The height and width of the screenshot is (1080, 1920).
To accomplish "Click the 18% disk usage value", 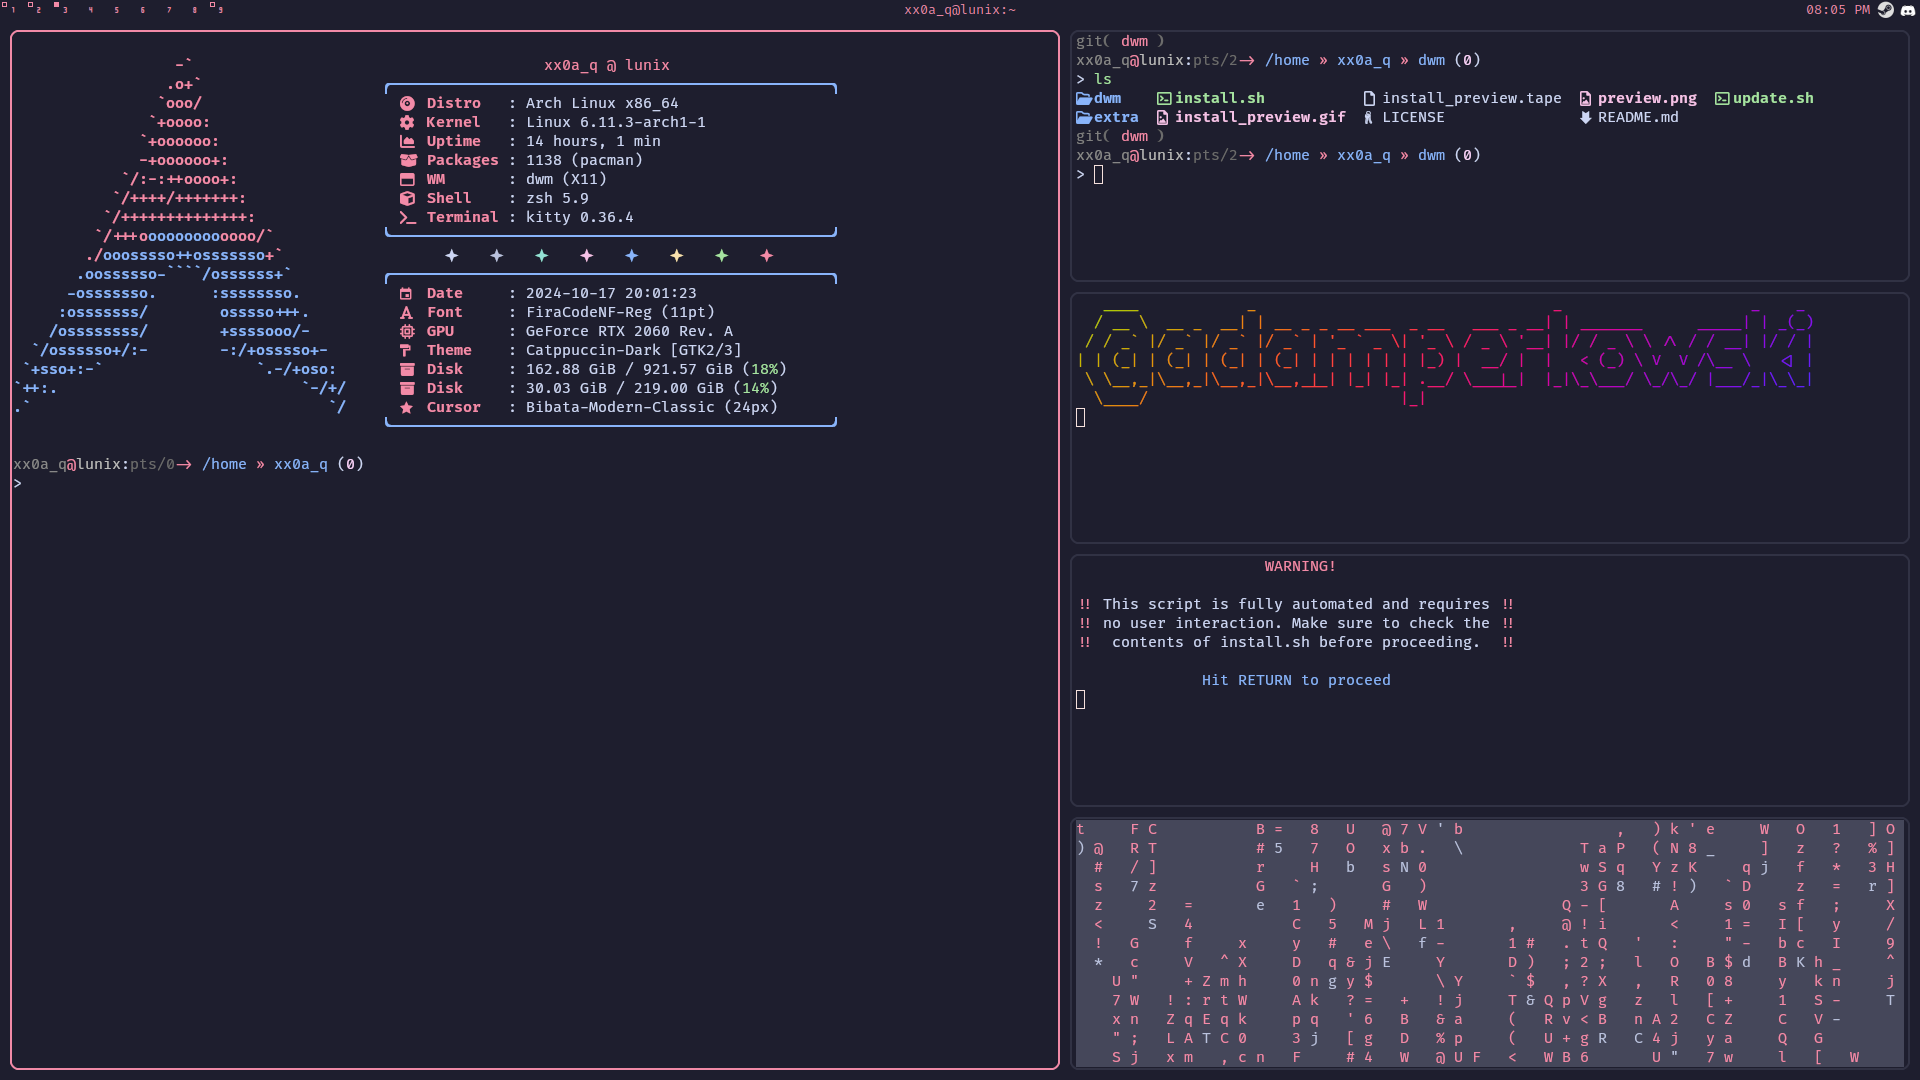I will coord(765,369).
